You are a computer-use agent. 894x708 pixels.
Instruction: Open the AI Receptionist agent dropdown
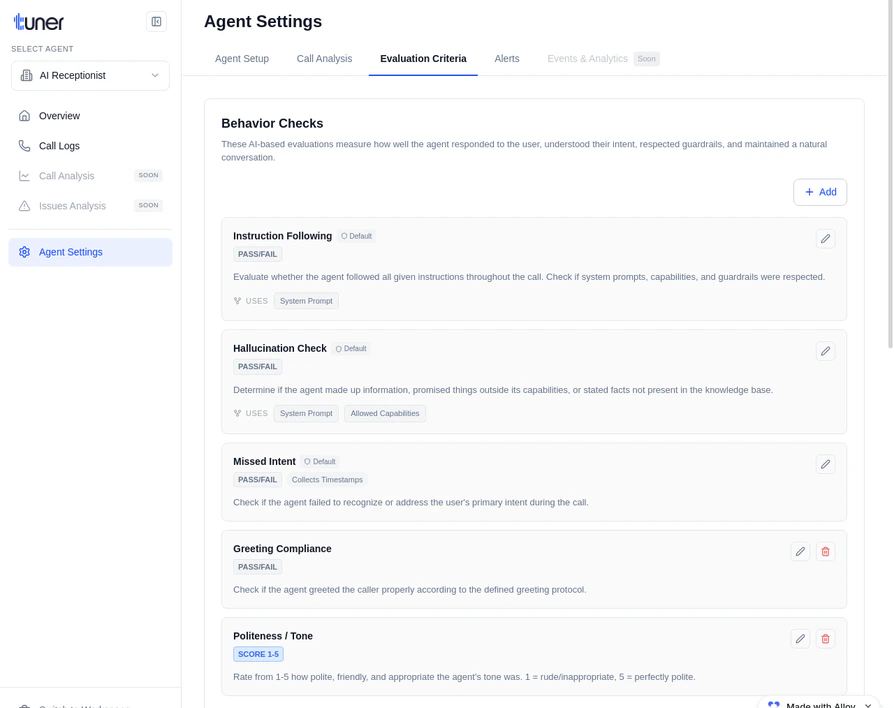[90, 75]
